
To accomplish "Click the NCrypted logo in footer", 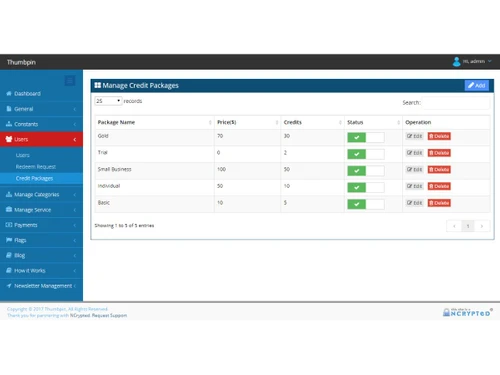I will pos(467,312).
